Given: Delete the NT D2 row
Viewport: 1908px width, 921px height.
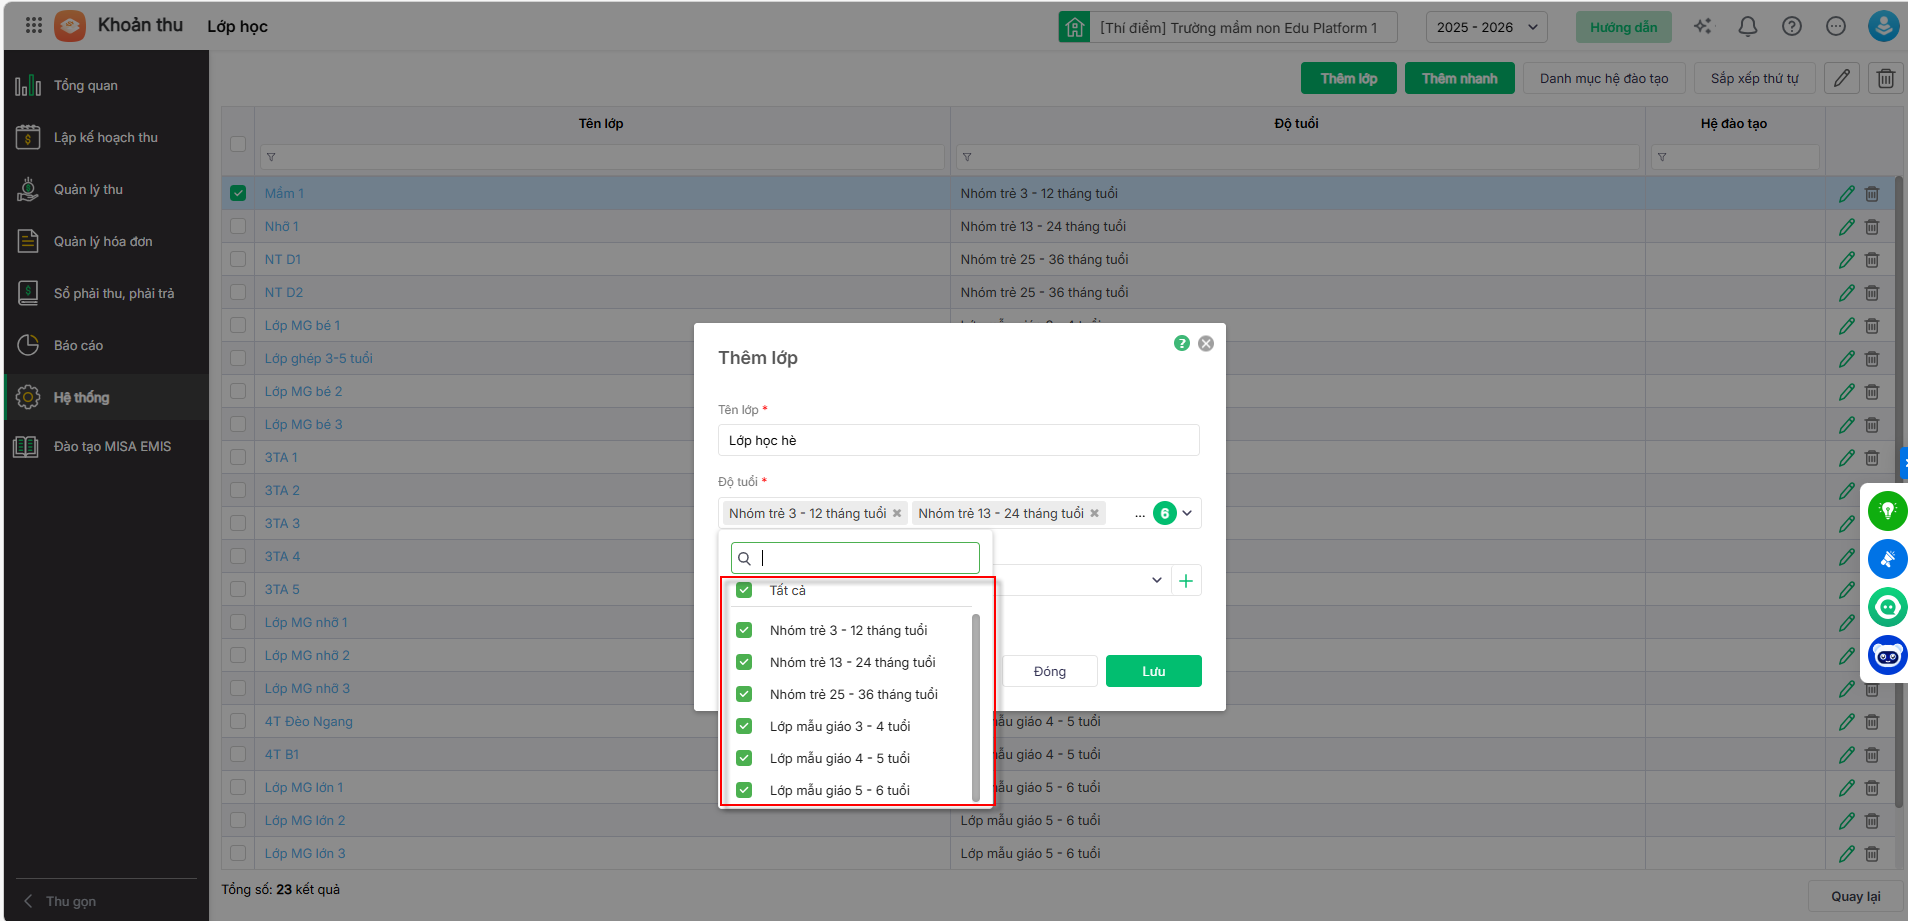Looking at the screenshot, I should tap(1872, 293).
